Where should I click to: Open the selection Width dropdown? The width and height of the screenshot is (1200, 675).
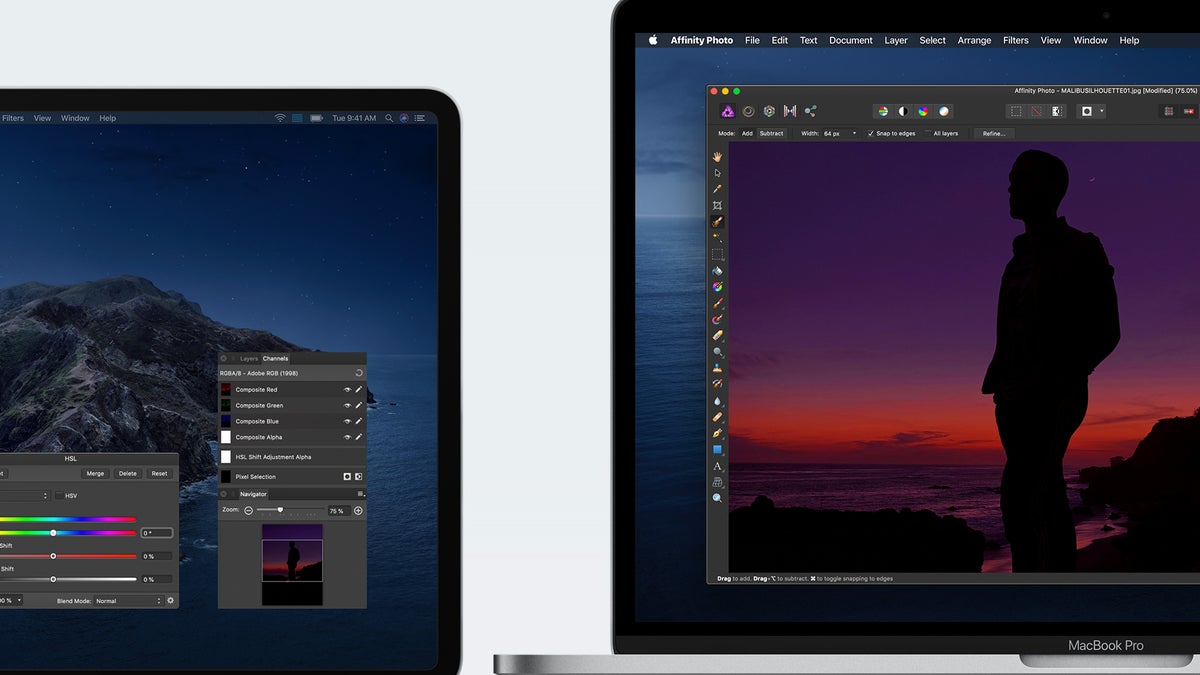point(854,133)
